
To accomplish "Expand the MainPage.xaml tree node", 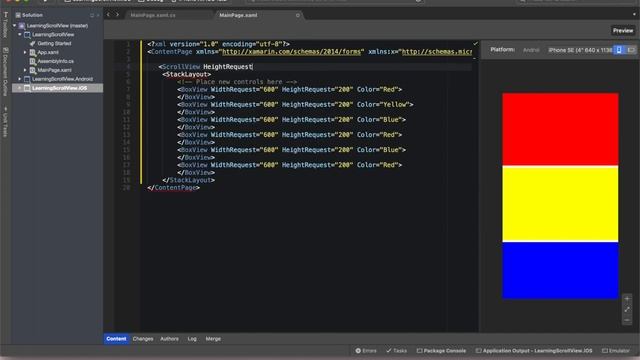I will pyautogui.click(x=25, y=70).
